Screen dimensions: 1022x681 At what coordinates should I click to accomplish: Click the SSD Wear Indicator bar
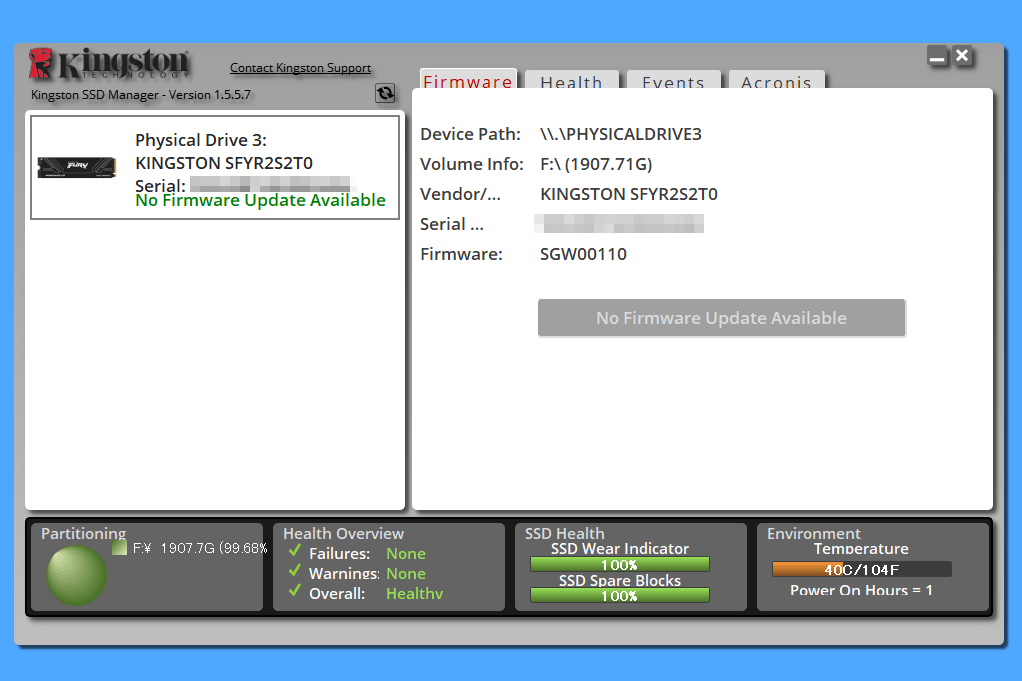tap(619, 565)
